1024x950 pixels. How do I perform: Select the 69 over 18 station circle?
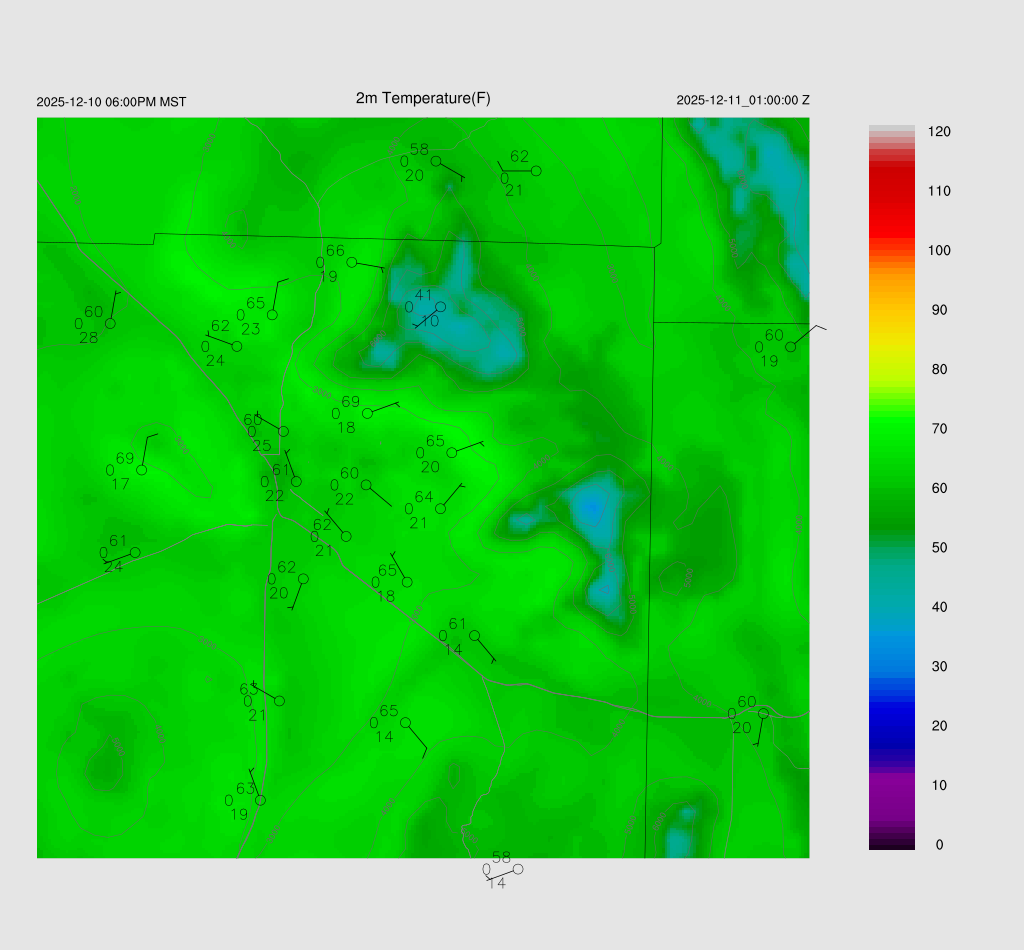(367, 413)
